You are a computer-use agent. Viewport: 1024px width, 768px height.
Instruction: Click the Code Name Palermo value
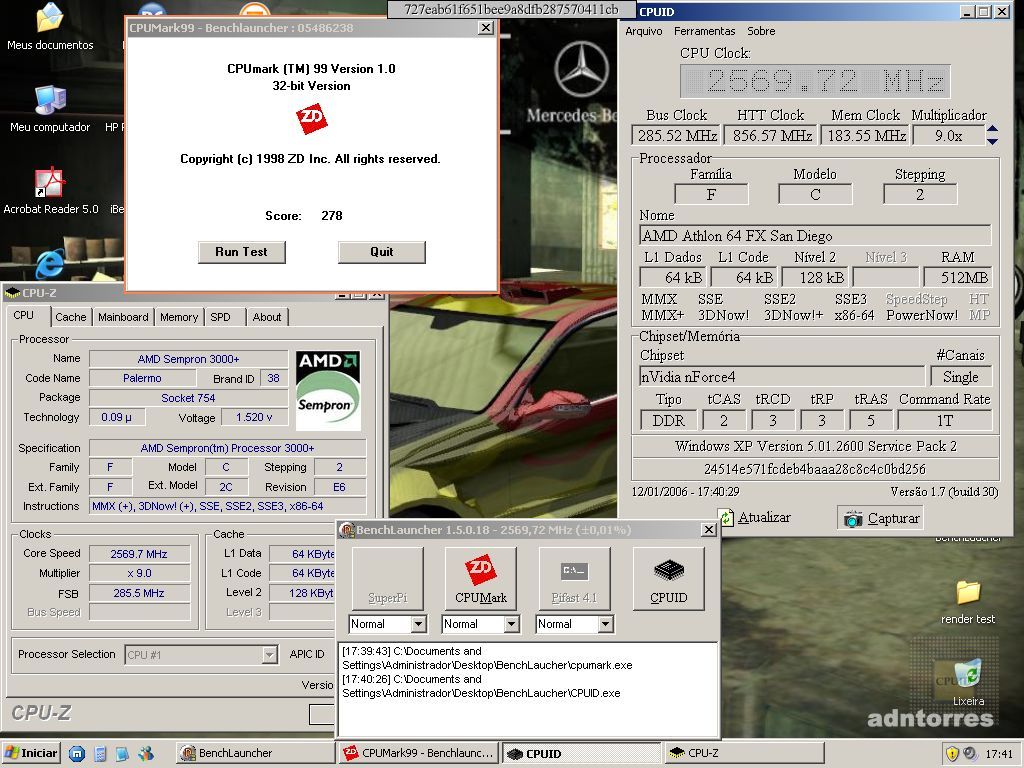pos(142,378)
